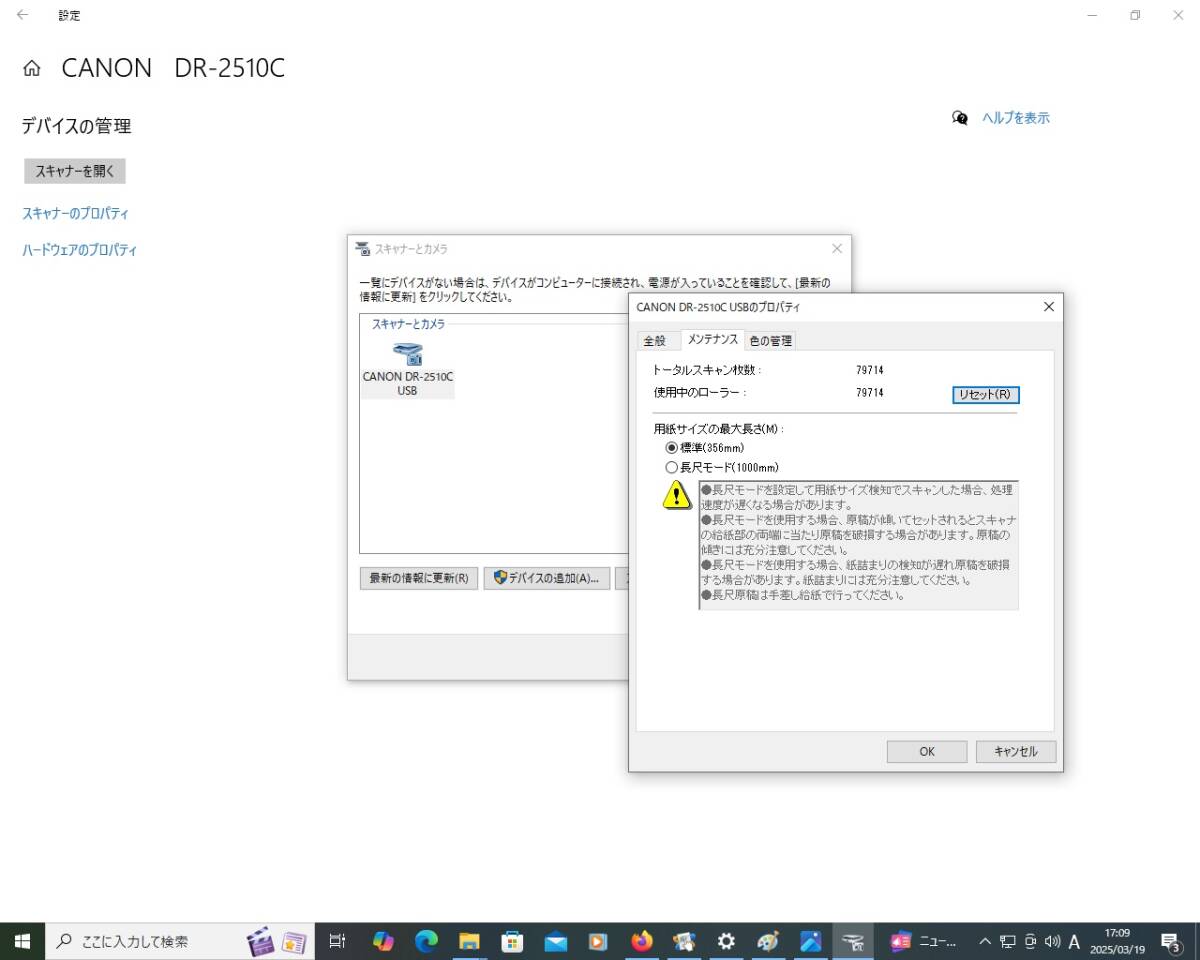This screenshot has height=960, width=1200.
Task: Click the 用紙サイズの最大長さ(M) label
Action: point(719,429)
